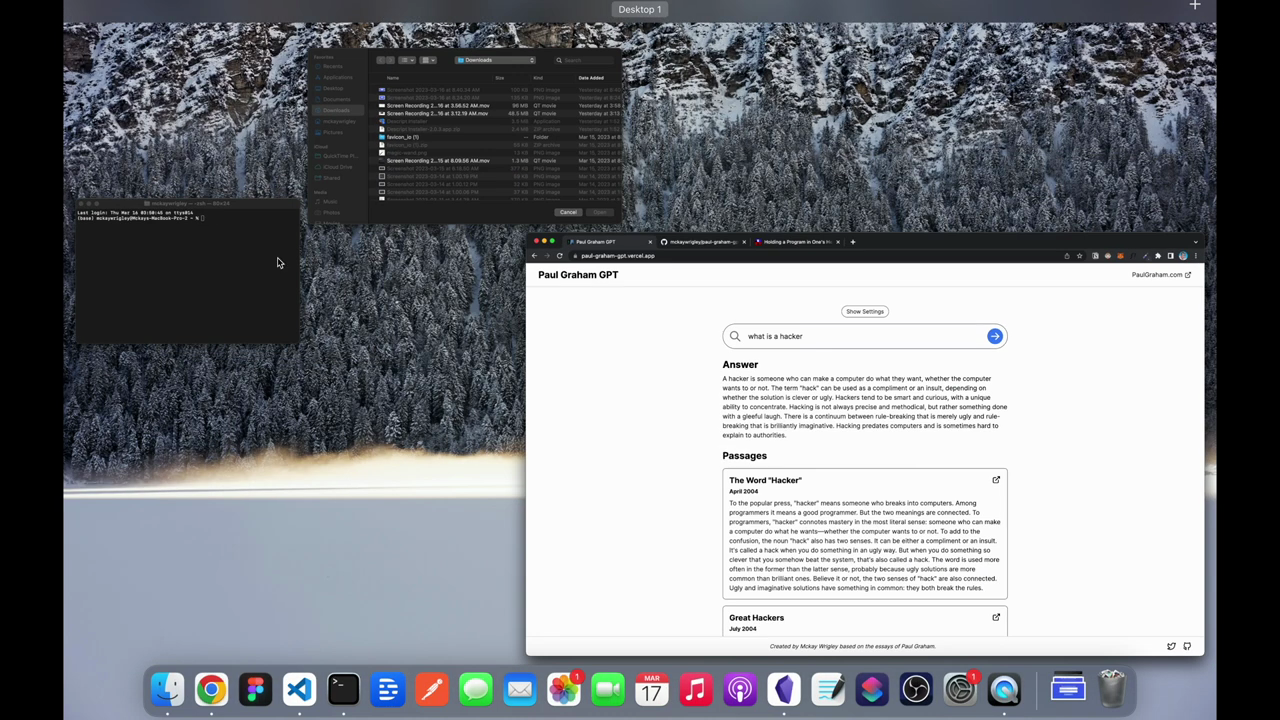Open Mail from the Dock
1280x720 pixels.
point(519,689)
